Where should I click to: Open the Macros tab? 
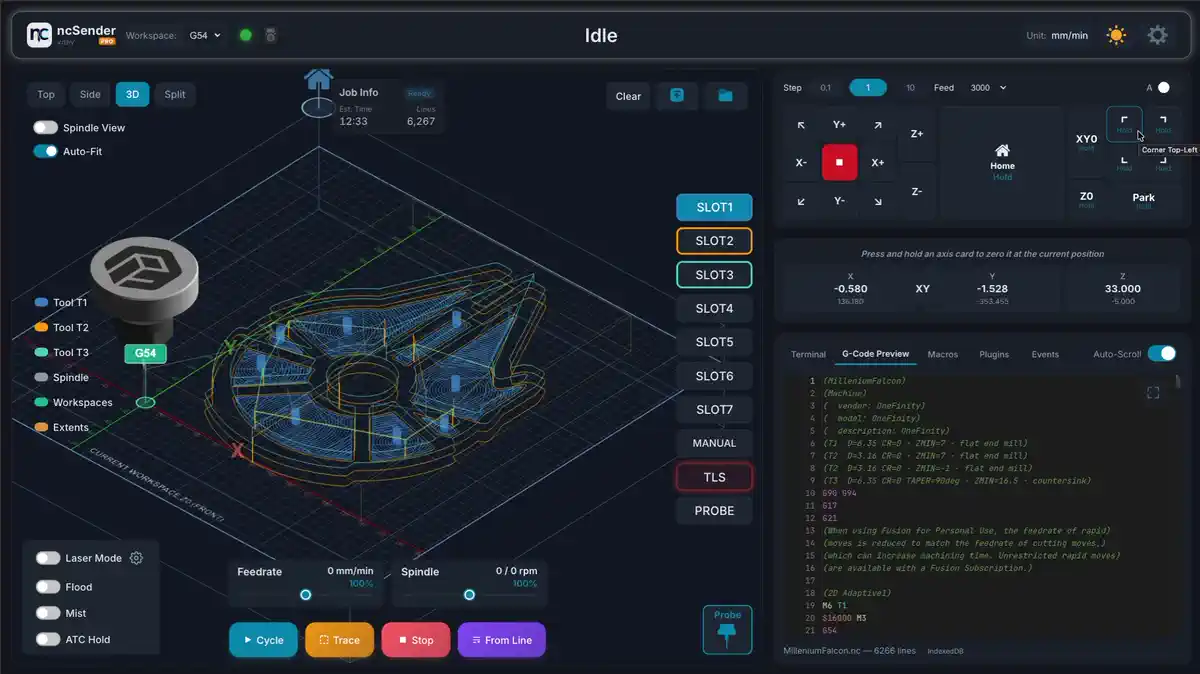tap(943, 354)
